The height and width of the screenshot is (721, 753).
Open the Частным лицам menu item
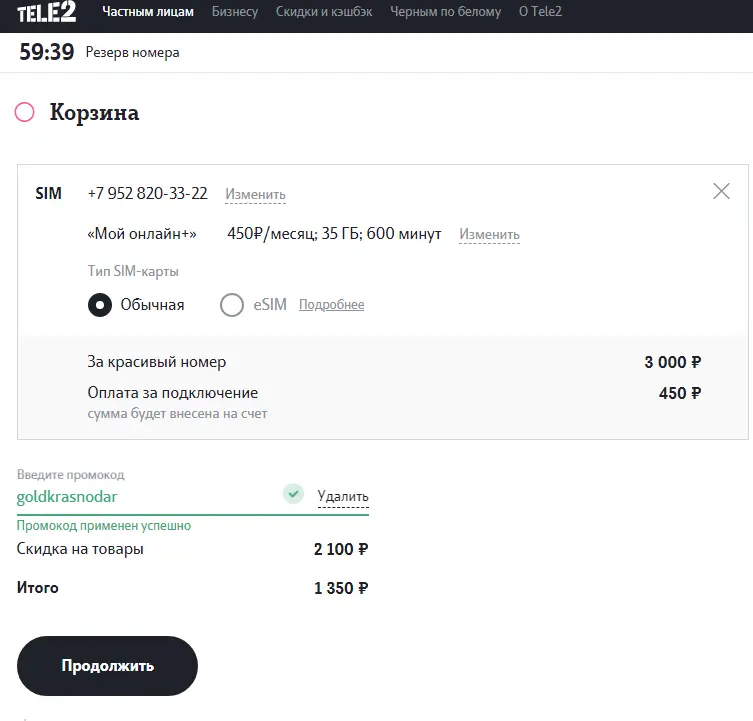pyautogui.click(x=148, y=12)
